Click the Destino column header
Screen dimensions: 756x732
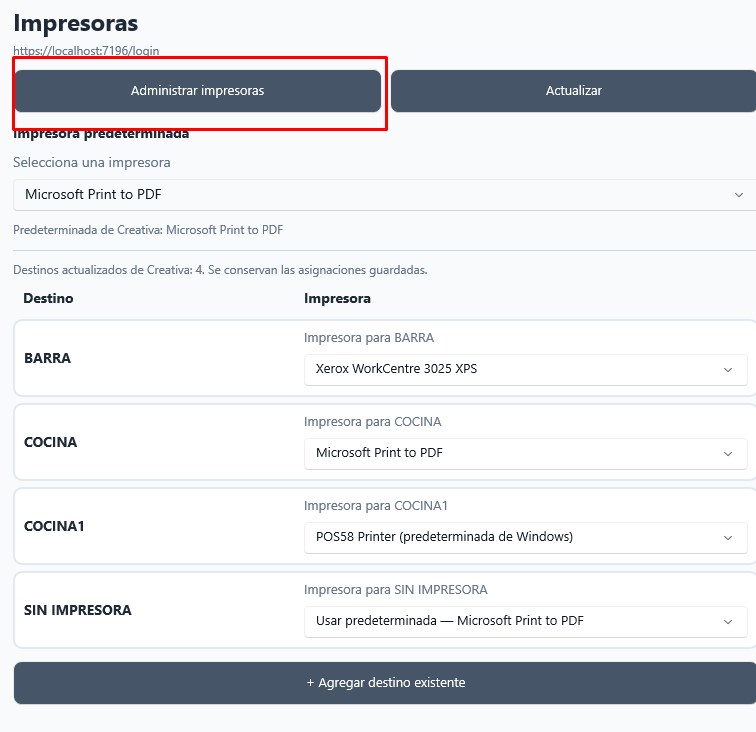coord(48,298)
